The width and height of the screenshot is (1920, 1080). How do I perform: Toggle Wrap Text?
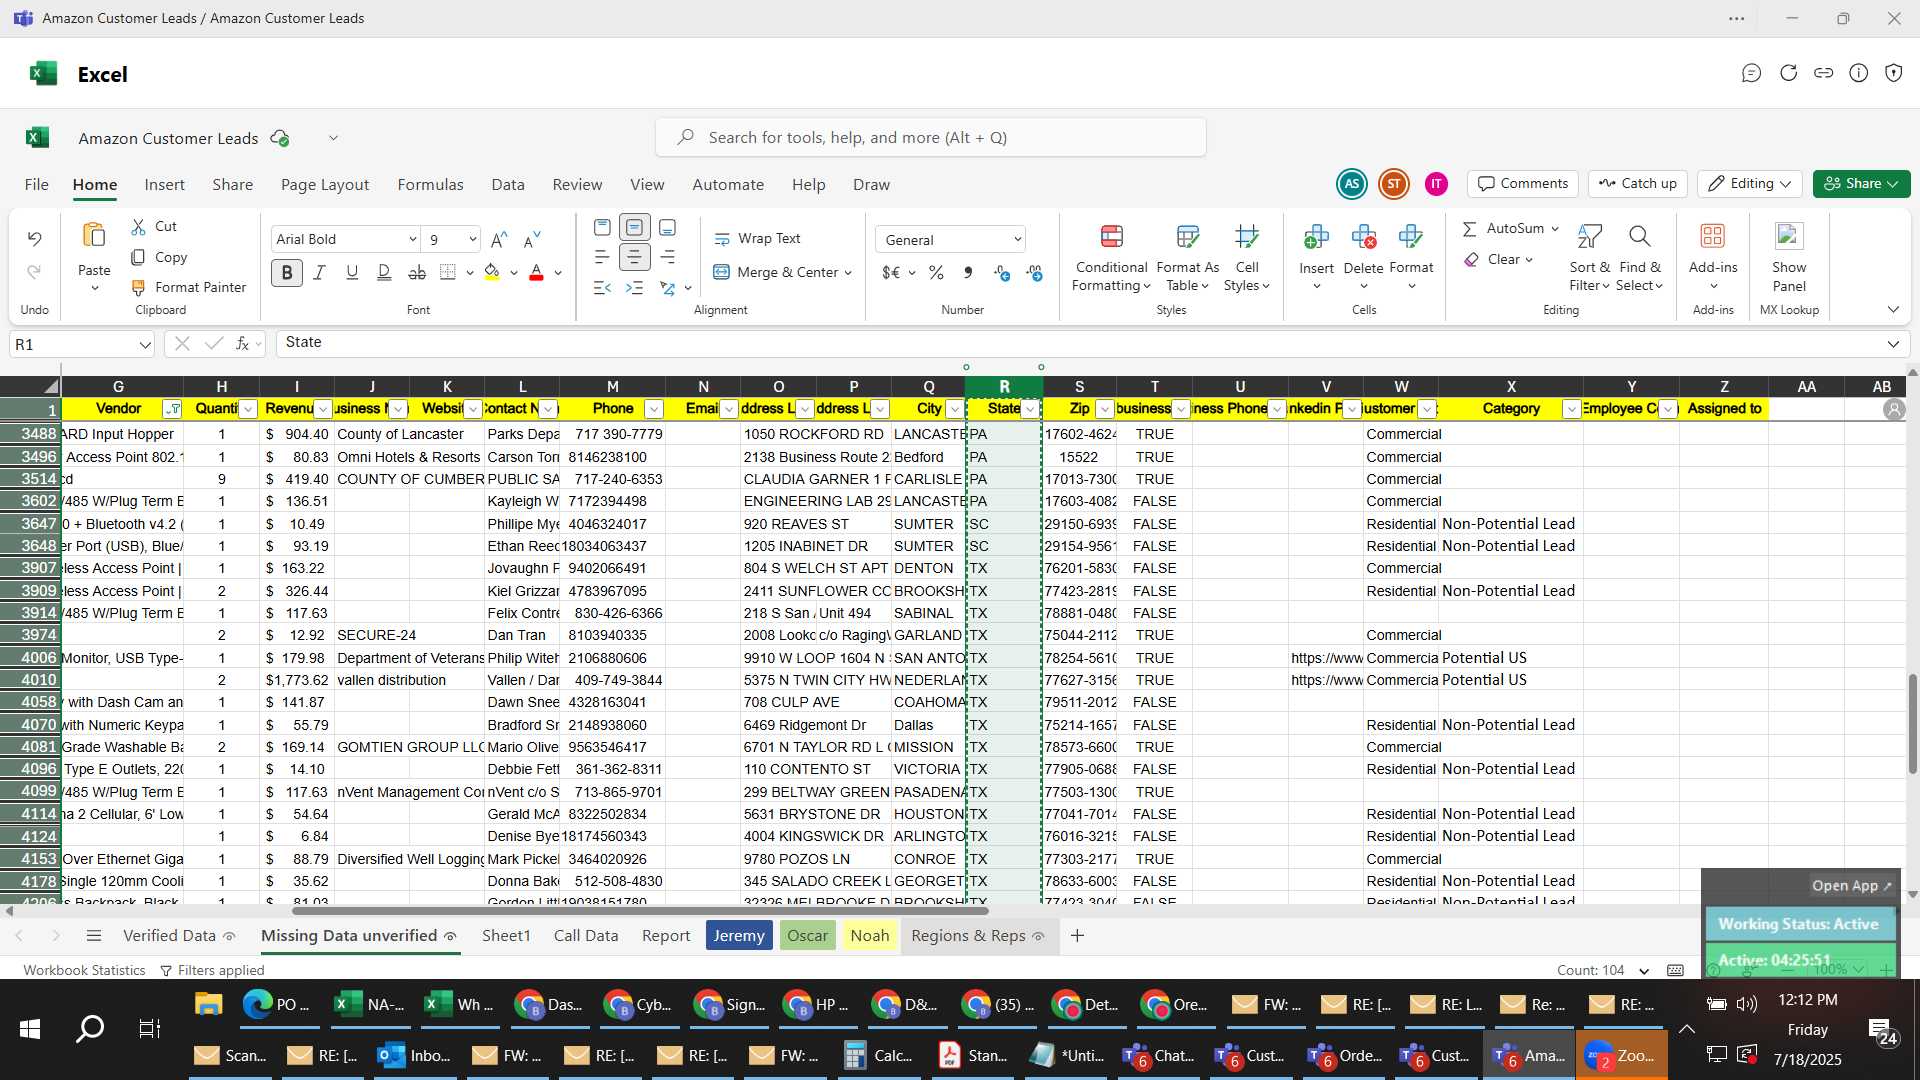click(x=757, y=238)
